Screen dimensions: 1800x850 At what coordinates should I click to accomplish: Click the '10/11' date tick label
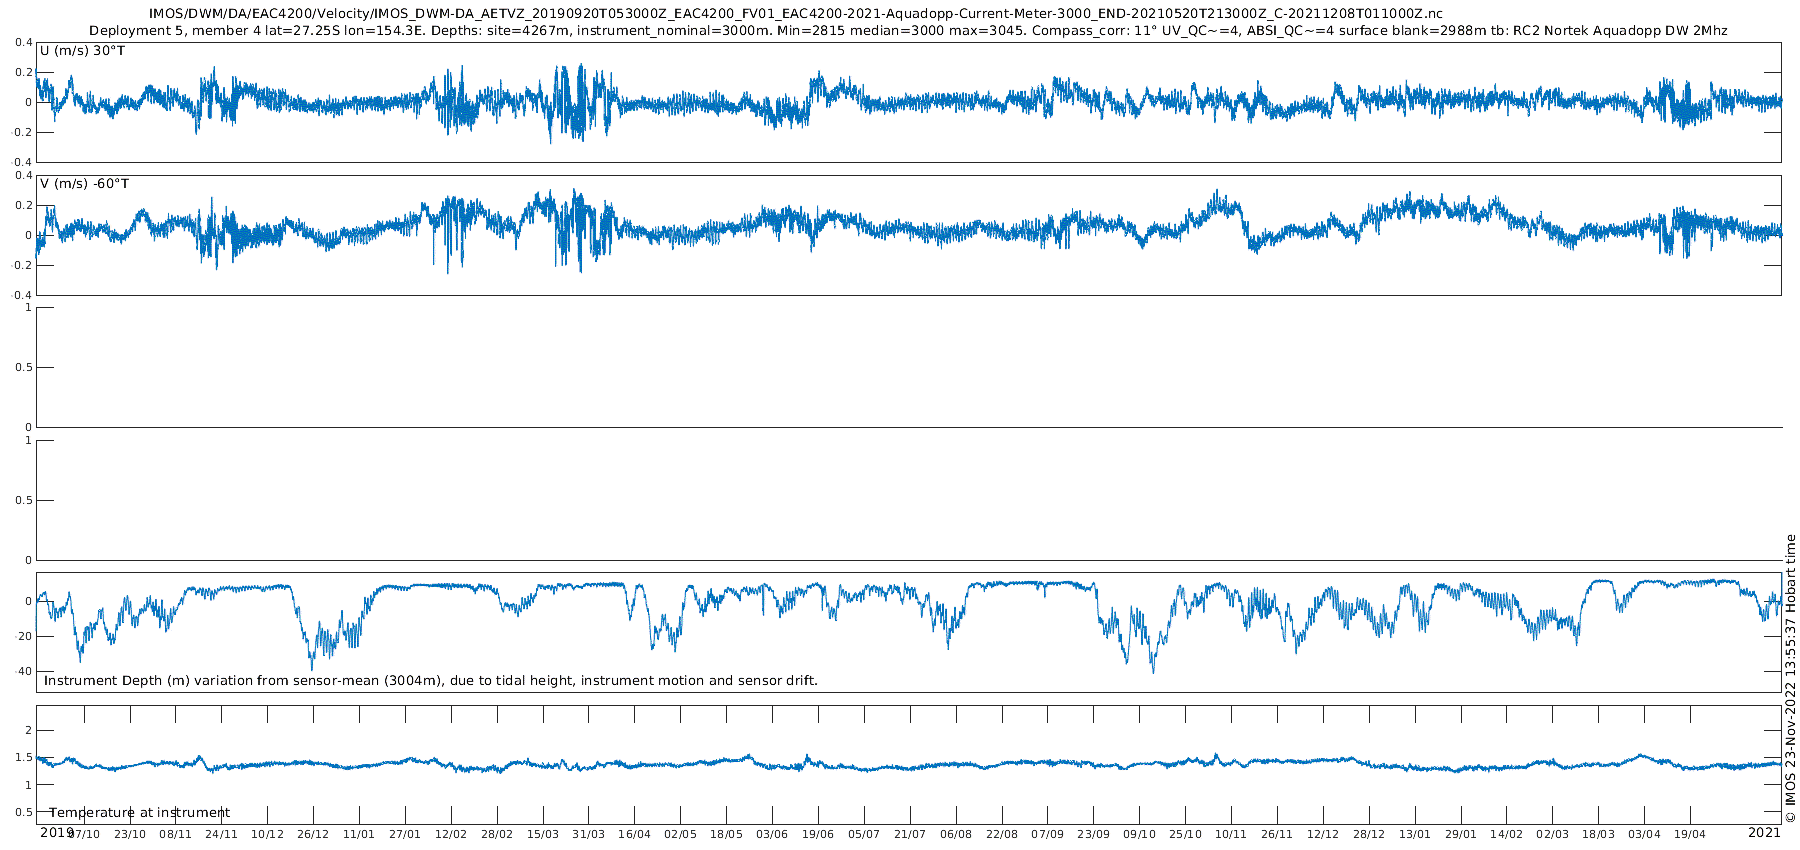tap(1231, 834)
